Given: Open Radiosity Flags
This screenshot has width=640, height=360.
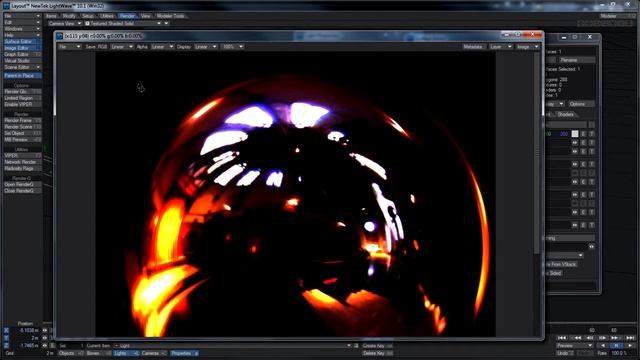Looking at the screenshot, I should coord(22,168).
